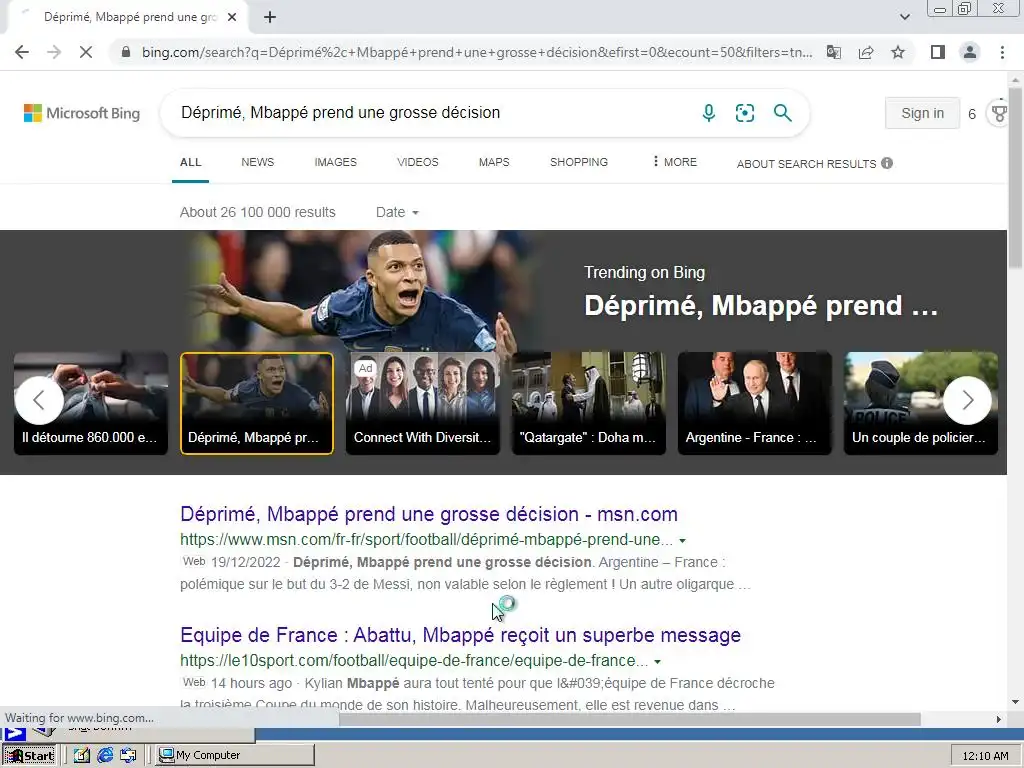
Task: Click the msn.com green URL
Action: tap(426, 540)
